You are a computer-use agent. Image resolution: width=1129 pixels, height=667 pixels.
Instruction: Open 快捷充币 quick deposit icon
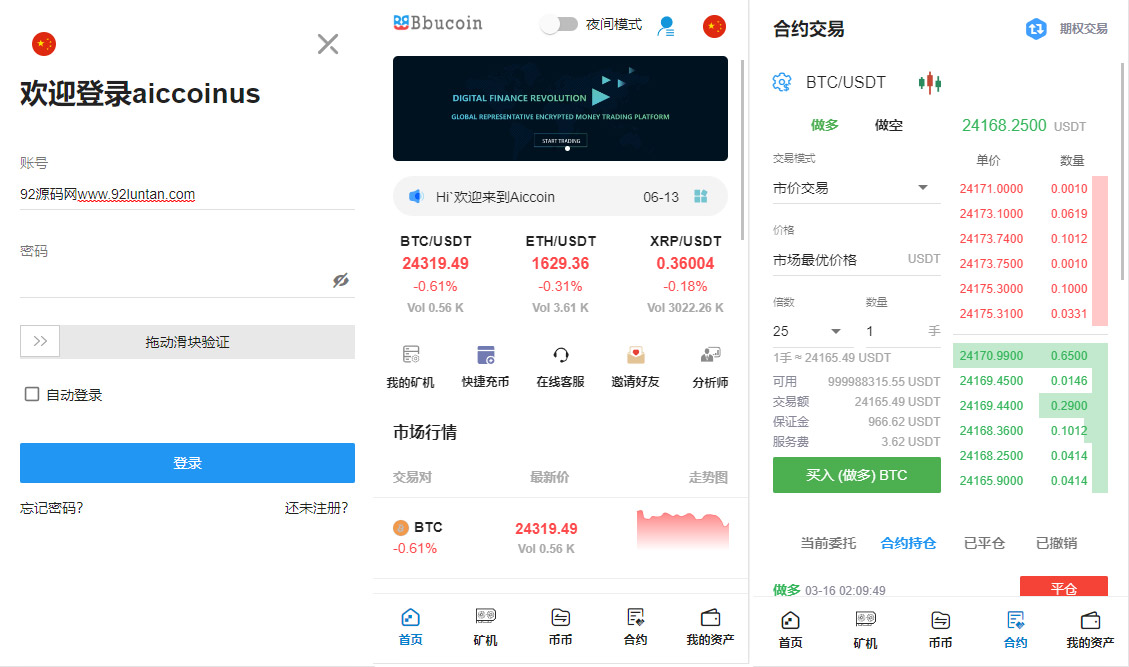click(485, 356)
